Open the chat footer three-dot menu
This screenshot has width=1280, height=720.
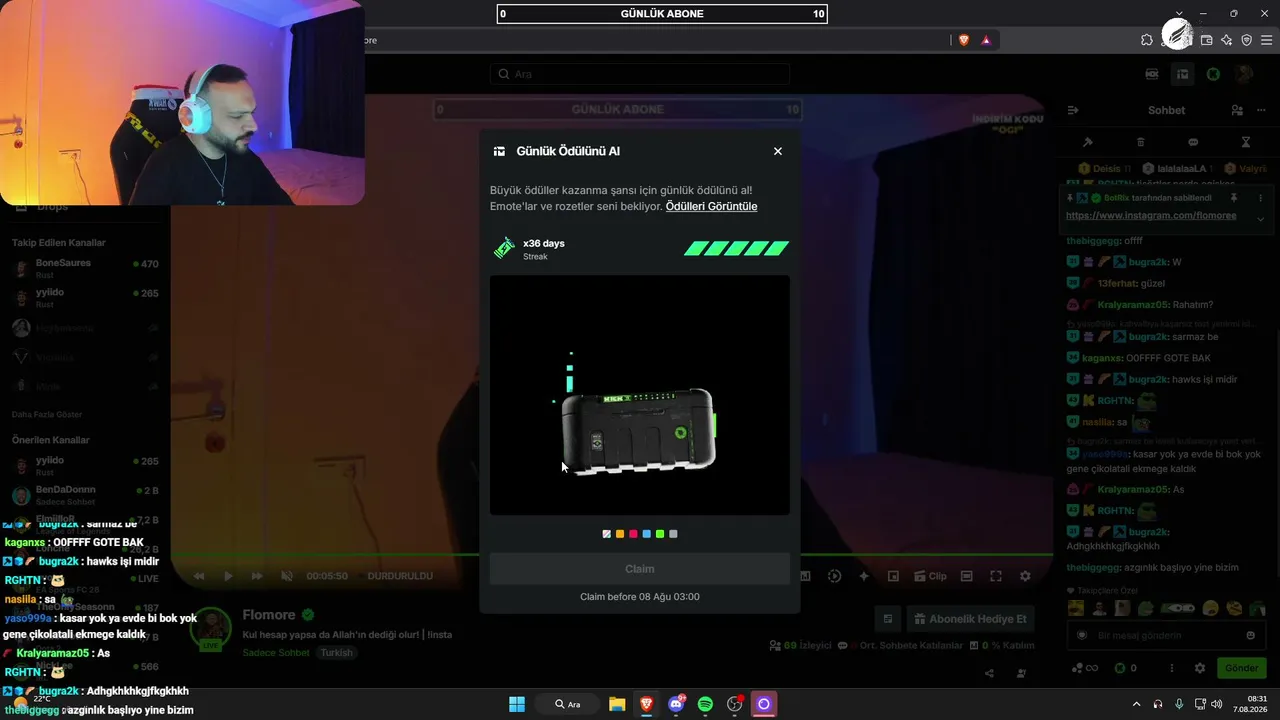pos(1172,668)
